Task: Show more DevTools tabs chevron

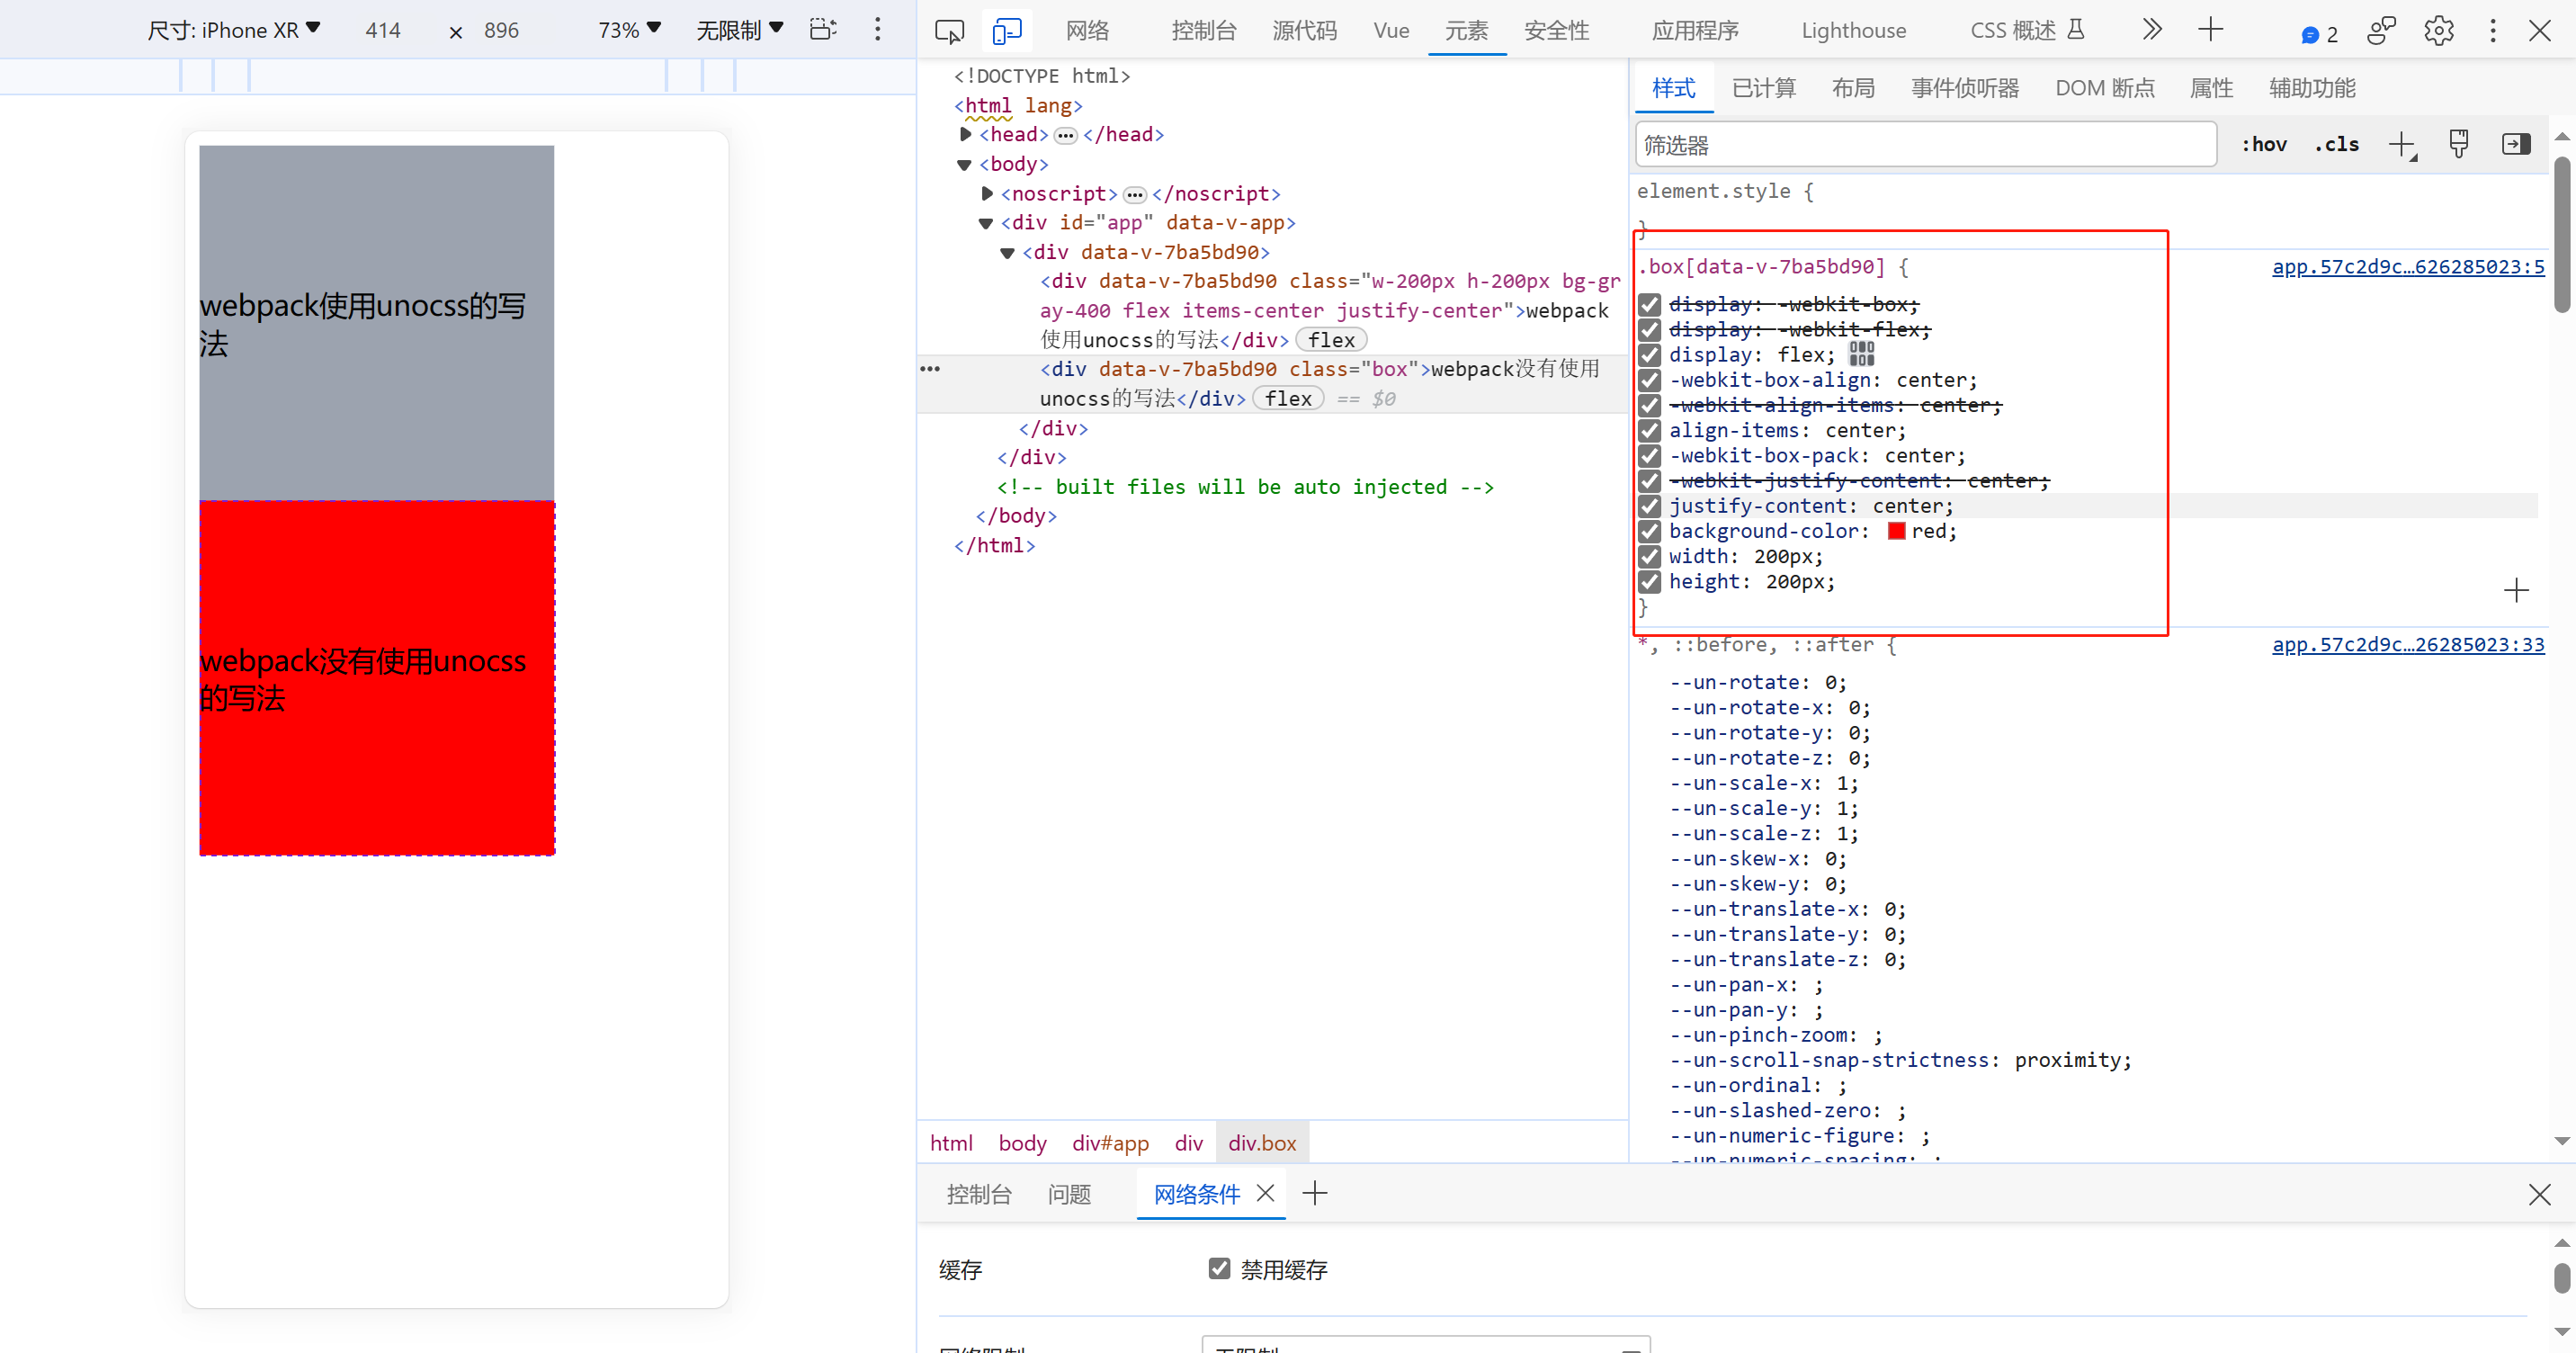Action: [x=2152, y=30]
